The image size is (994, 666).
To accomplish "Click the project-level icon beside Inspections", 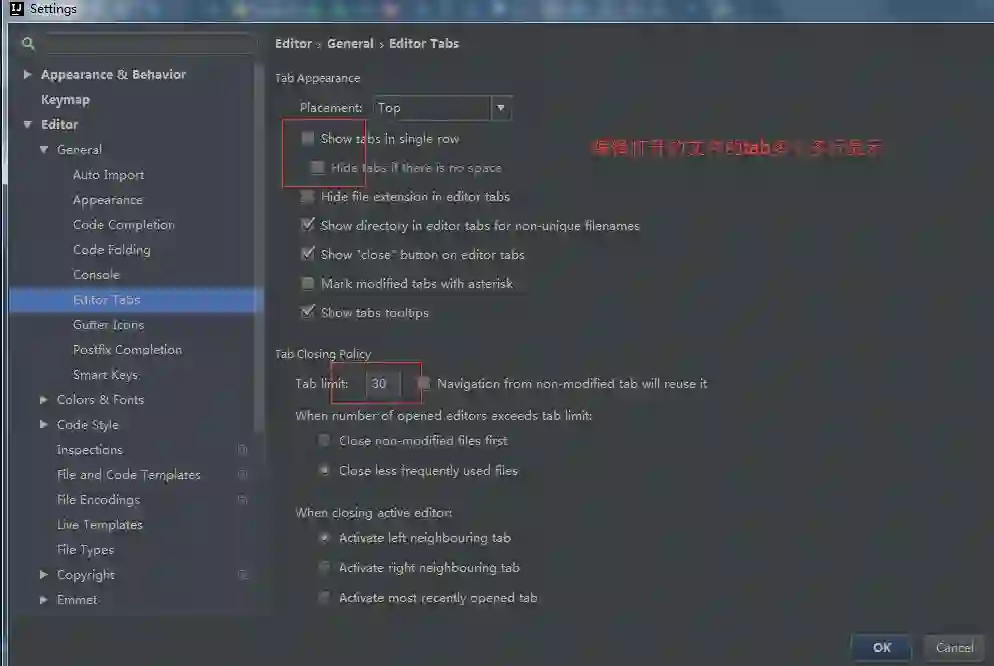I will (x=242, y=449).
